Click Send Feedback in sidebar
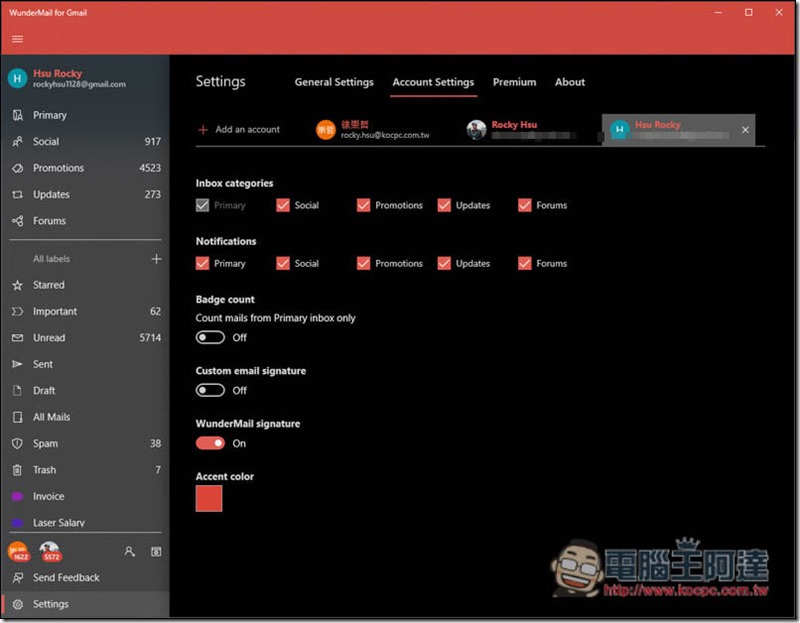The width and height of the screenshot is (800, 623). point(66,578)
